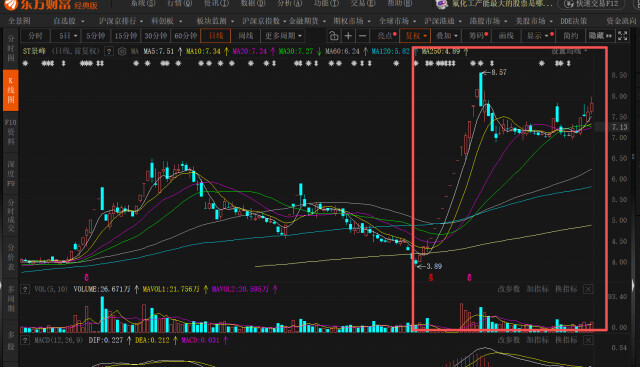Open K线图 in the left sidebar
Viewport: 640px width, 367px height.
click(x=11, y=90)
